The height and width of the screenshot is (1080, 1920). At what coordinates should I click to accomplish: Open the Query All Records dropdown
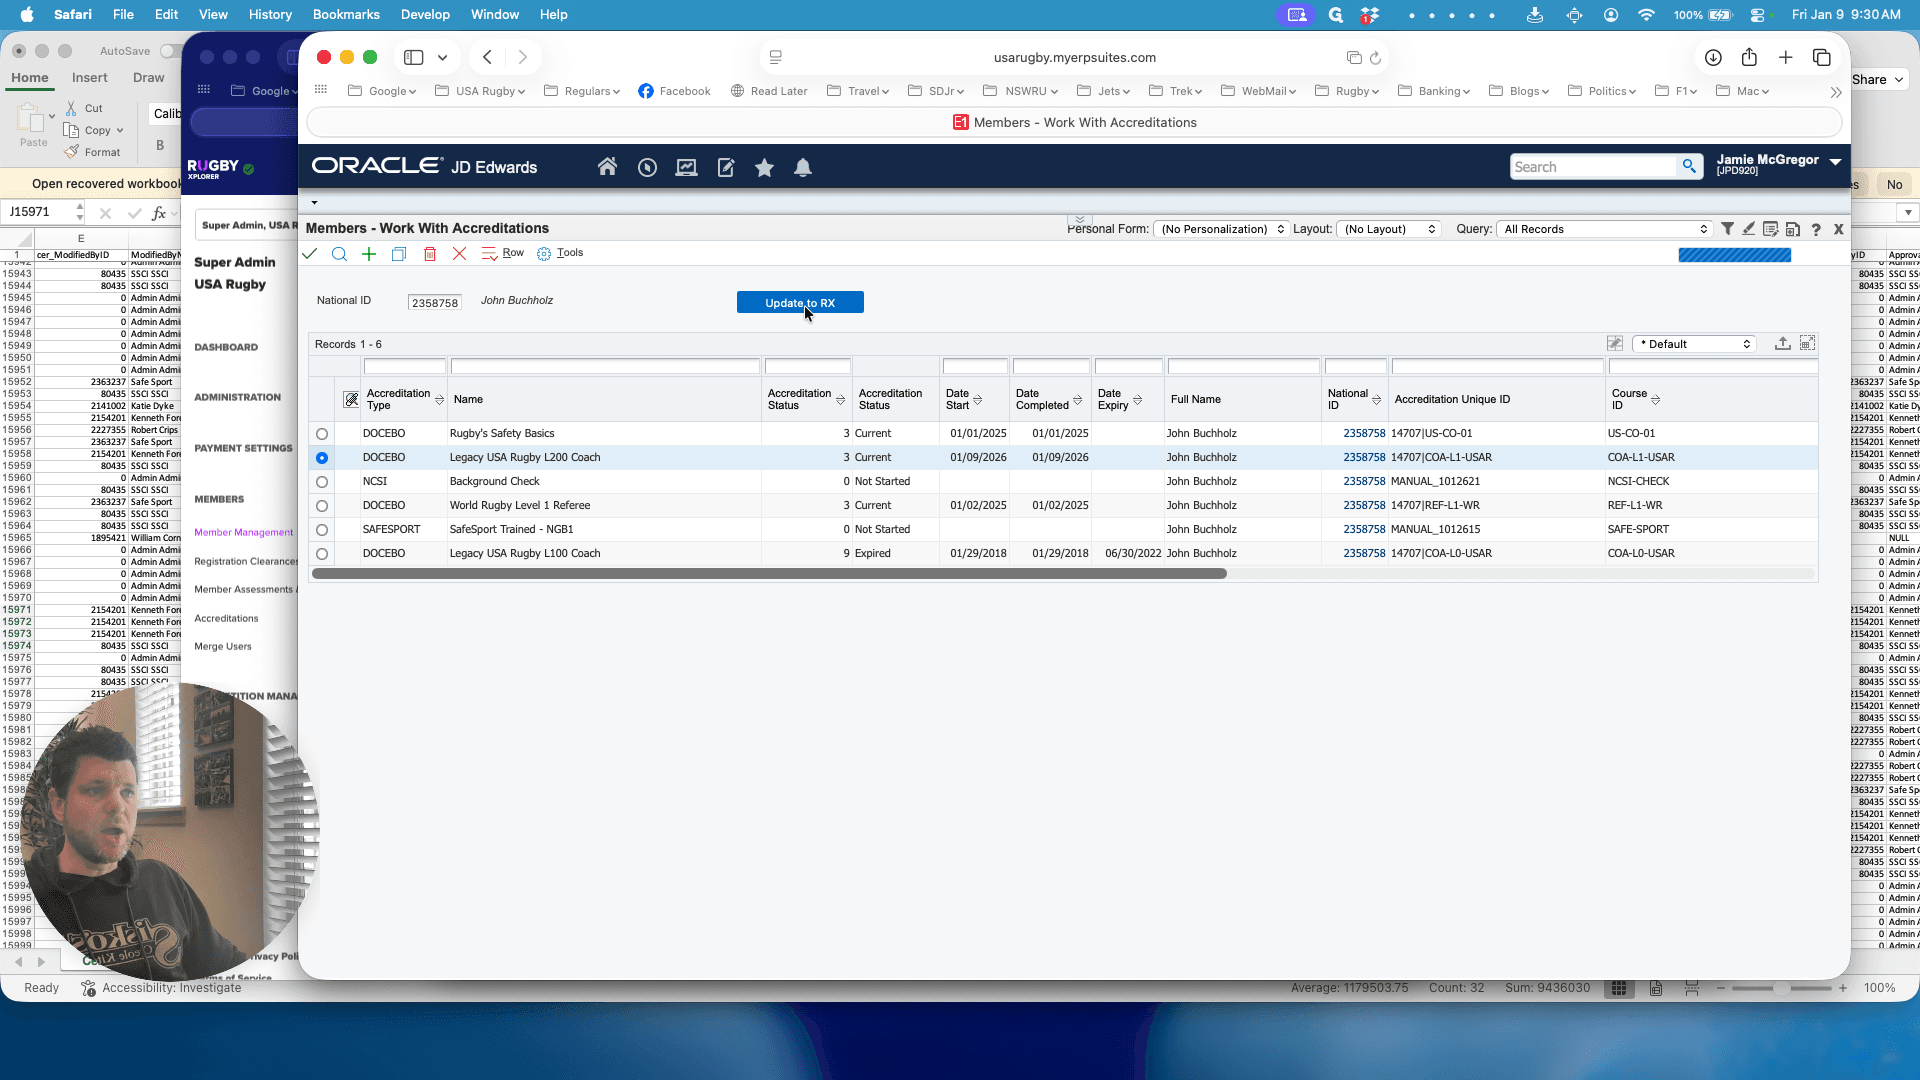(1604, 229)
